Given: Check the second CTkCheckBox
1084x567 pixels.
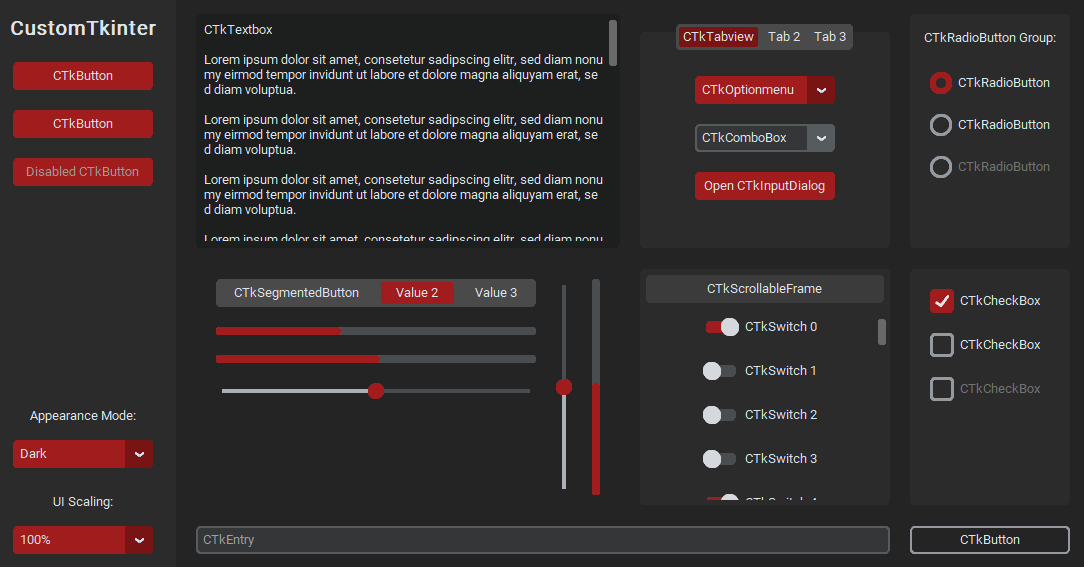Looking at the screenshot, I should click(942, 345).
